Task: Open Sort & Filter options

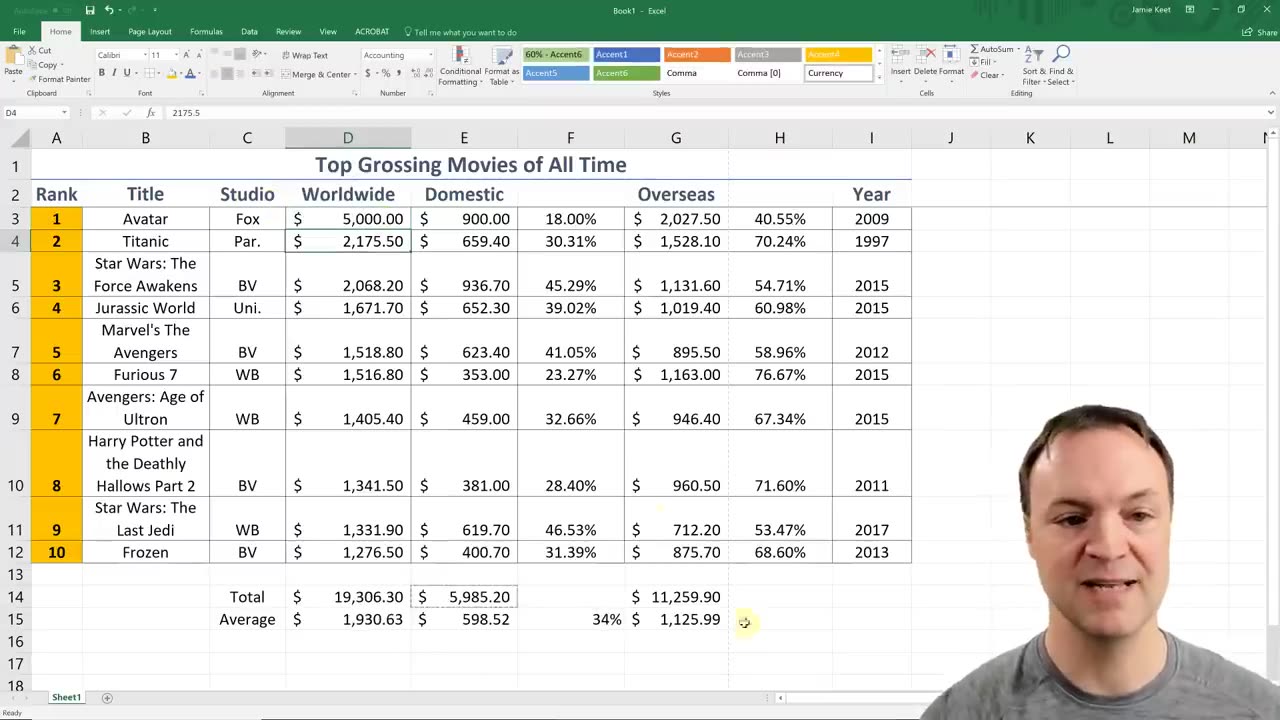Action: click(x=1034, y=65)
